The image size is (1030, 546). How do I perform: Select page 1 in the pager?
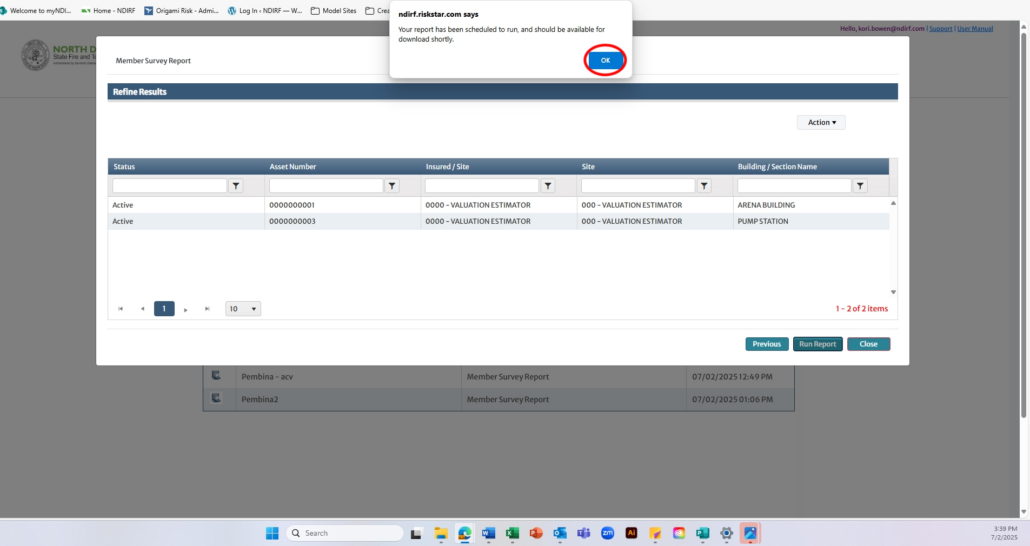tap(164, 309)
